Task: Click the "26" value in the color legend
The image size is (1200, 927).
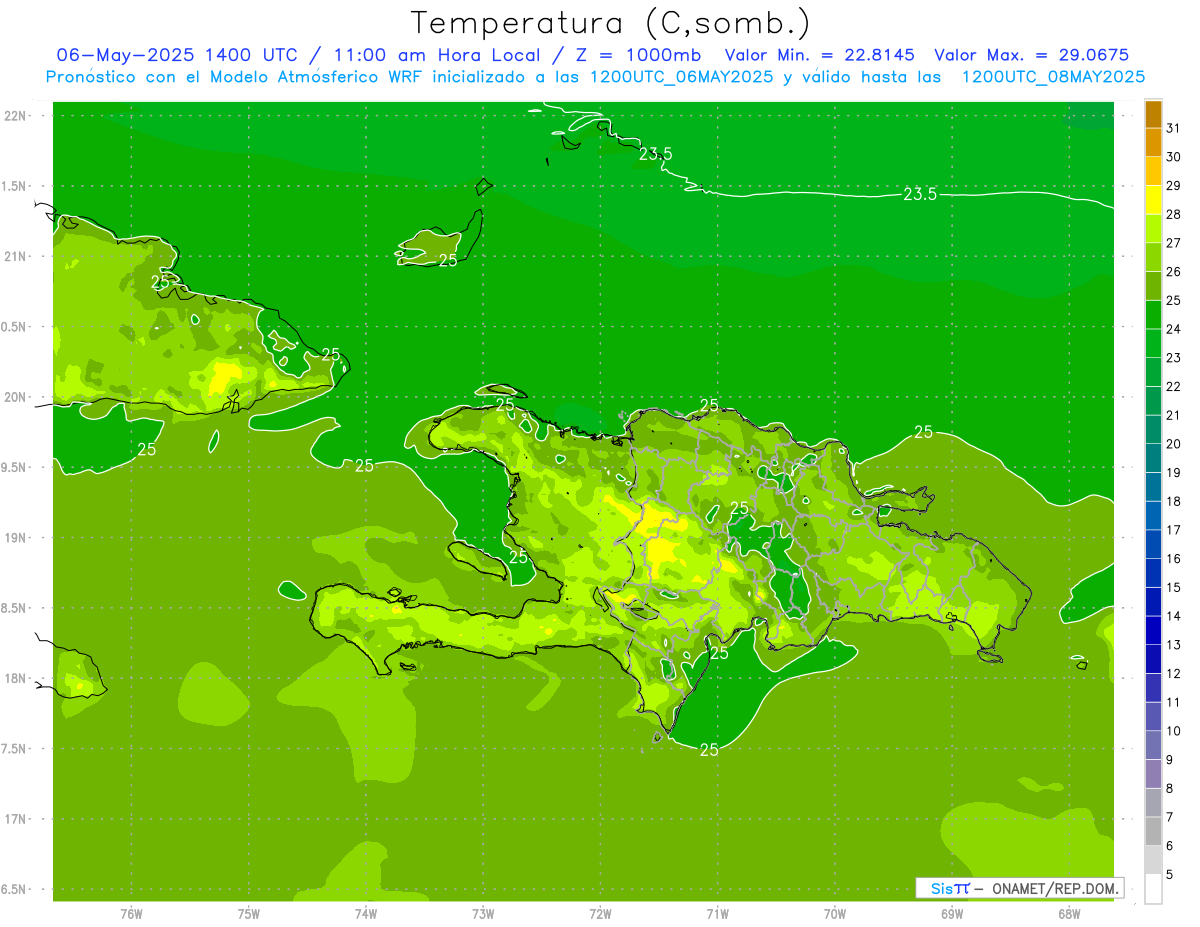Action: pos(1174,271)
